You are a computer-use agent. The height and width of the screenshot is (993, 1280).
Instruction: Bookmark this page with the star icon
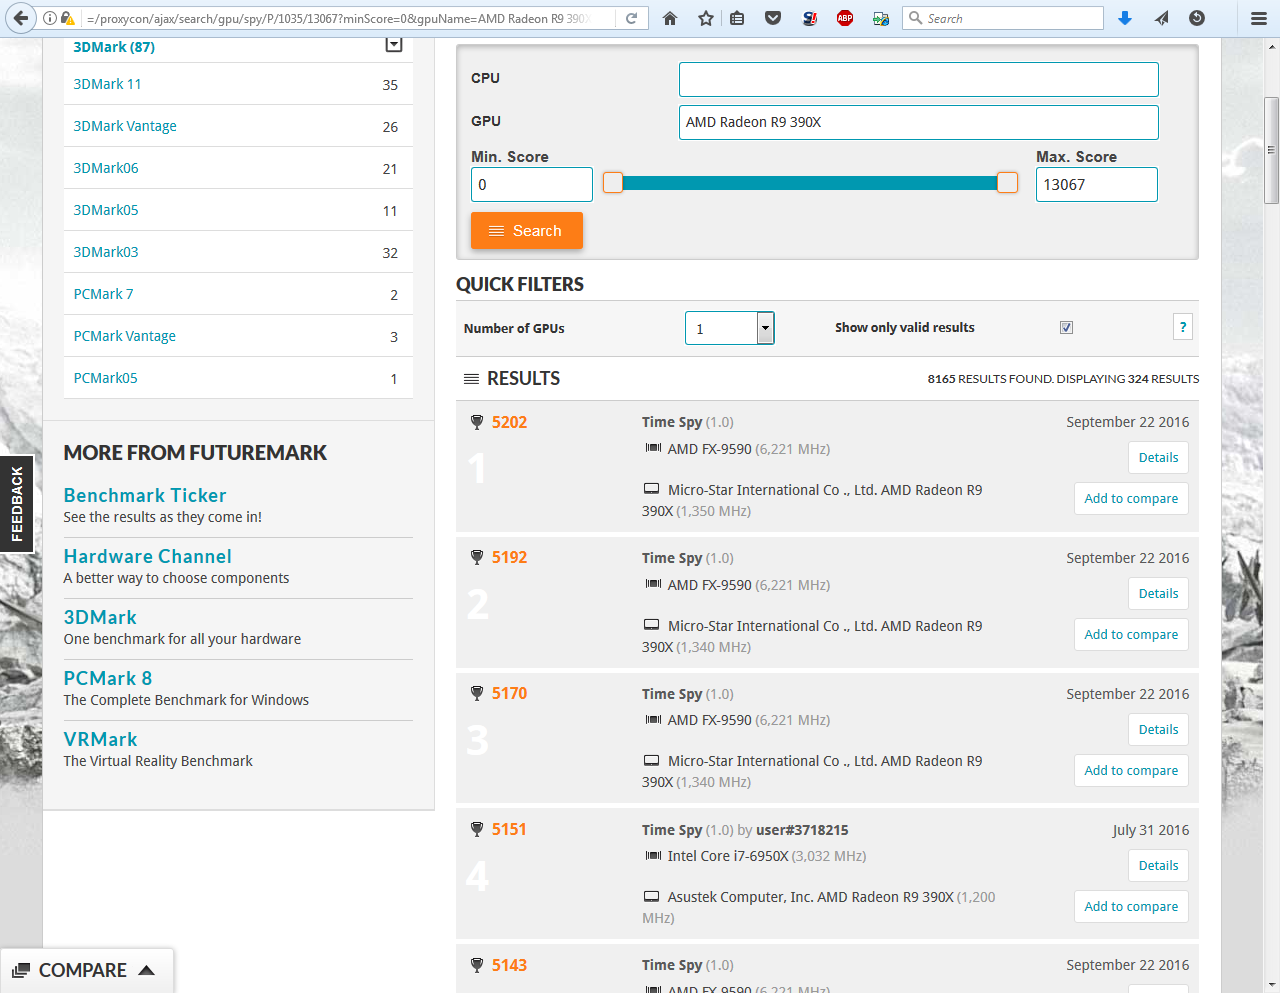coord(706,18)
